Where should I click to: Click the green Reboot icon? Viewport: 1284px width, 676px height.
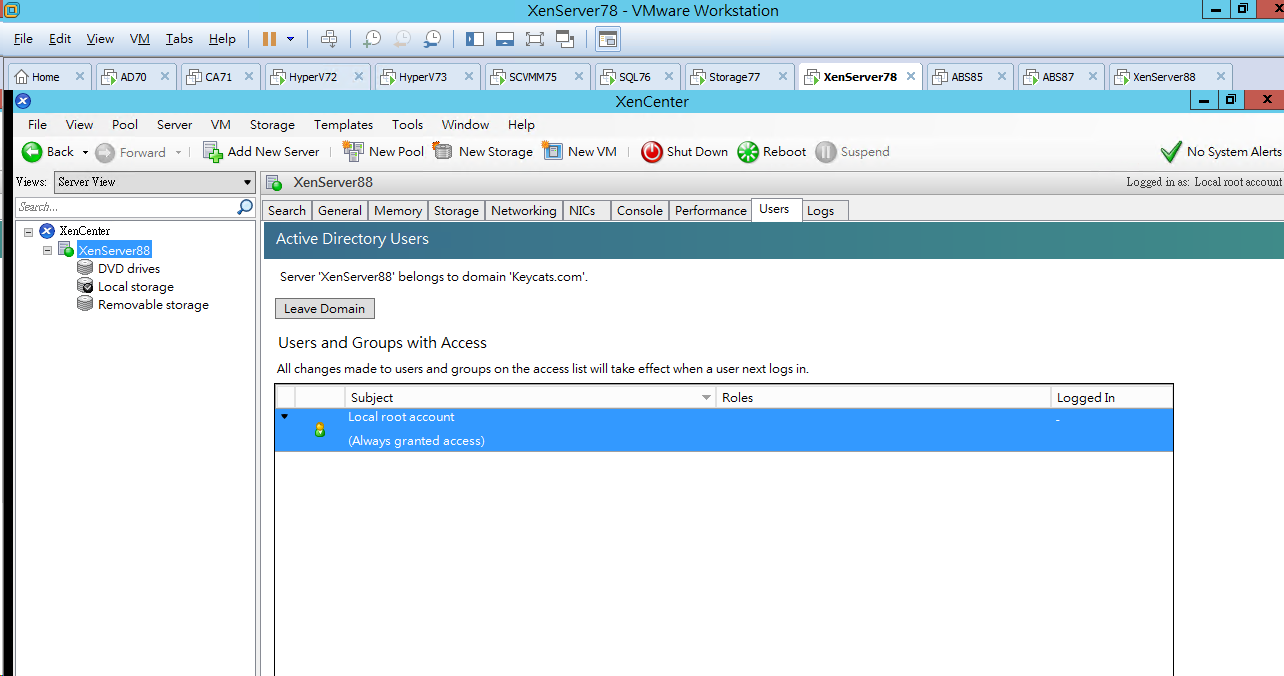[748, 152]
